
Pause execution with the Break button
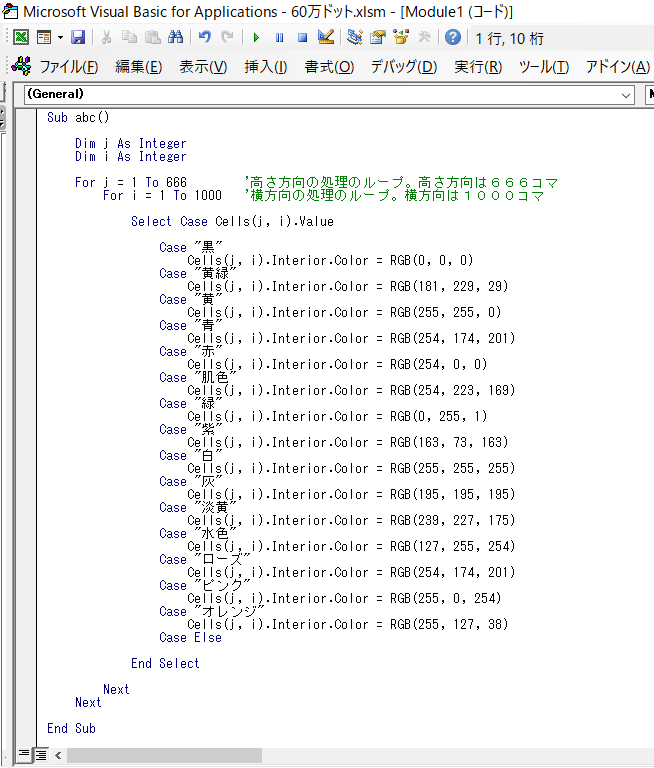(x=279, y=38)
